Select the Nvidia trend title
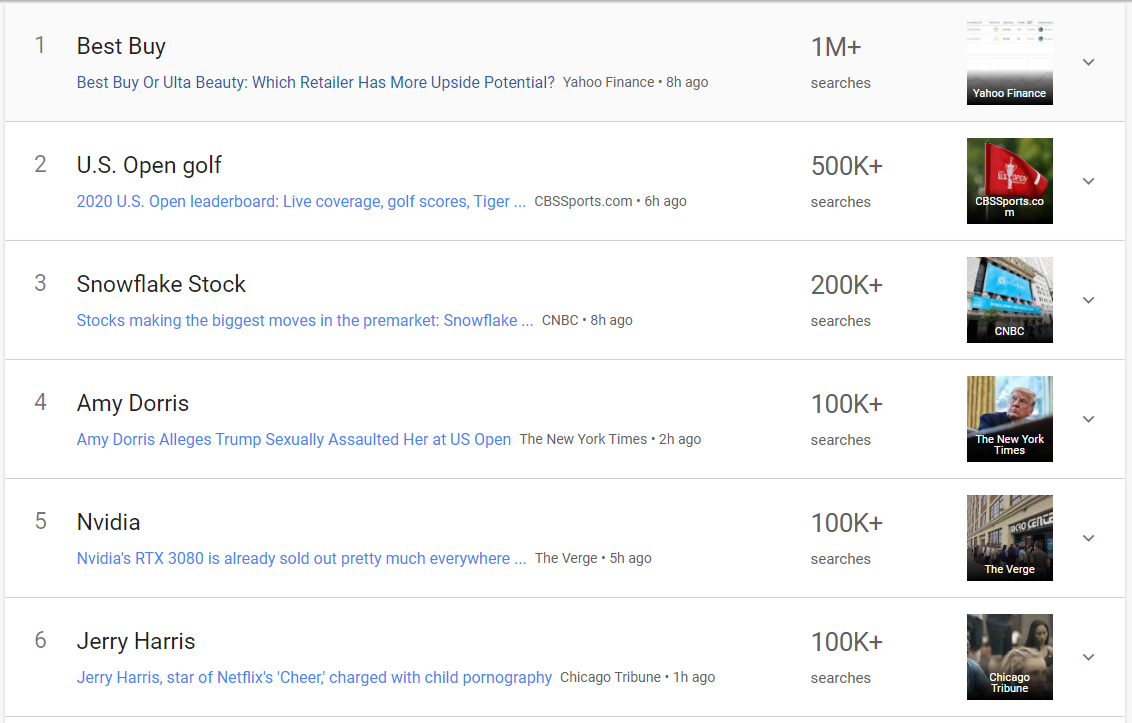The height and width of the screenshot is (723, 1132). click(x=108, y=522)
